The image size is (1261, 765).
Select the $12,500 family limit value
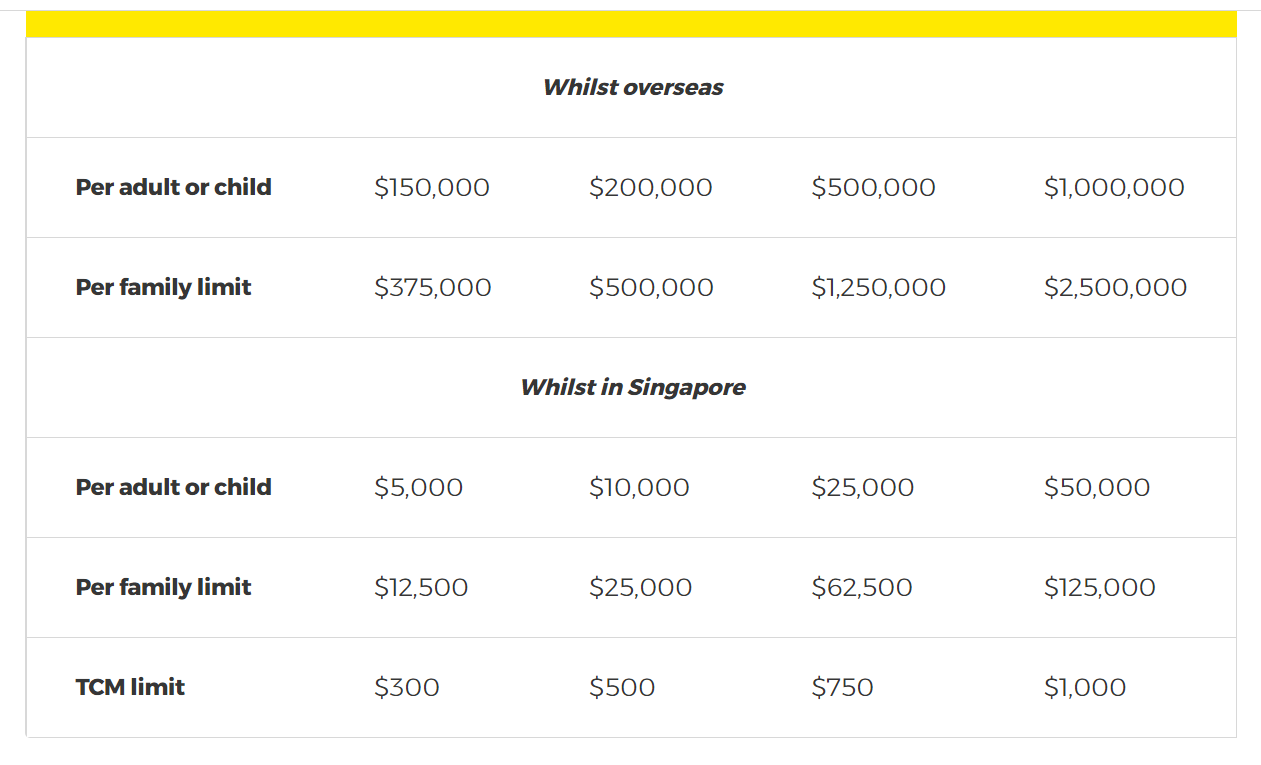pyautogui.click(x=421, y=587)
